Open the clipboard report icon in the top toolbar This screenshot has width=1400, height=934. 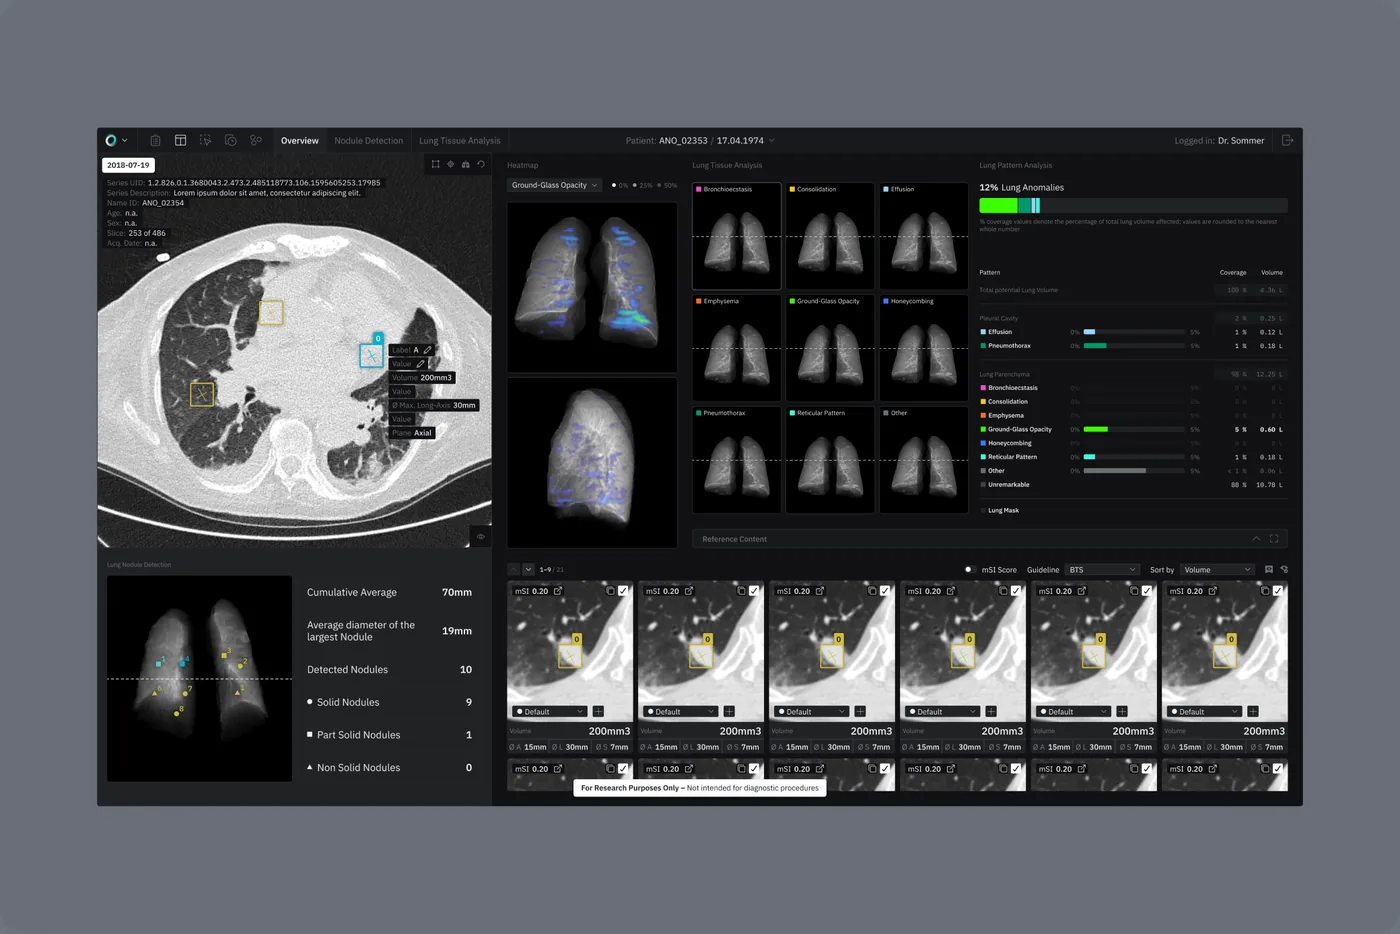pyautogui.click(x=155, y=140)
